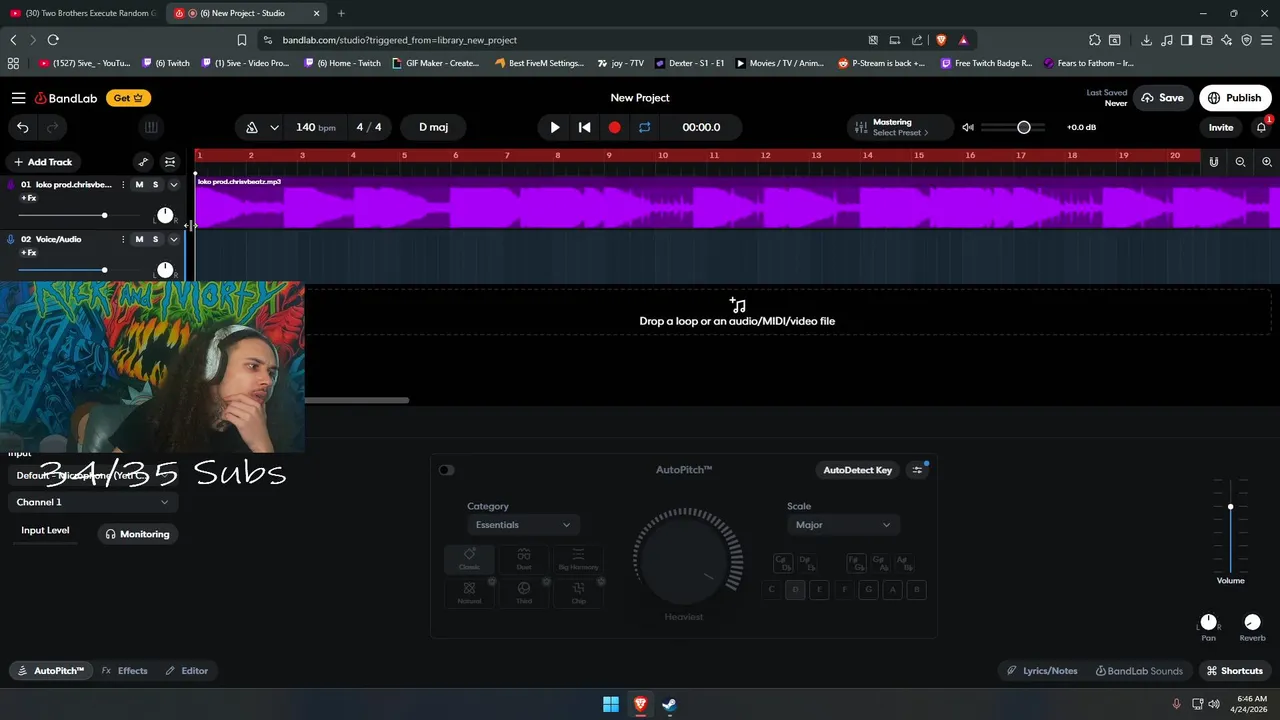Viewport: 1280px width, 720px height.
Task: Open the BandLab Sounds panel
Action: (1139, 671)
